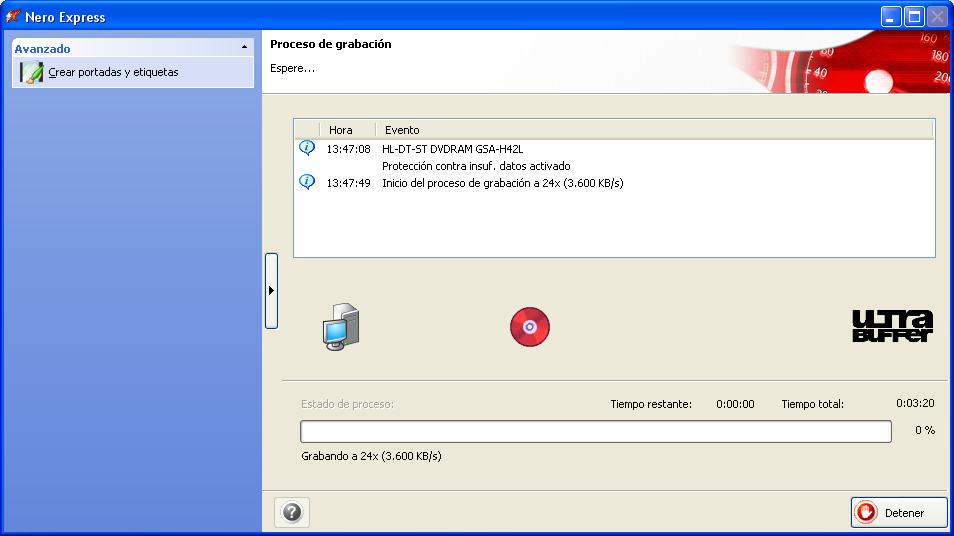
Task: Click 13:47:49 time cell
Action: [x=349, y=183]
